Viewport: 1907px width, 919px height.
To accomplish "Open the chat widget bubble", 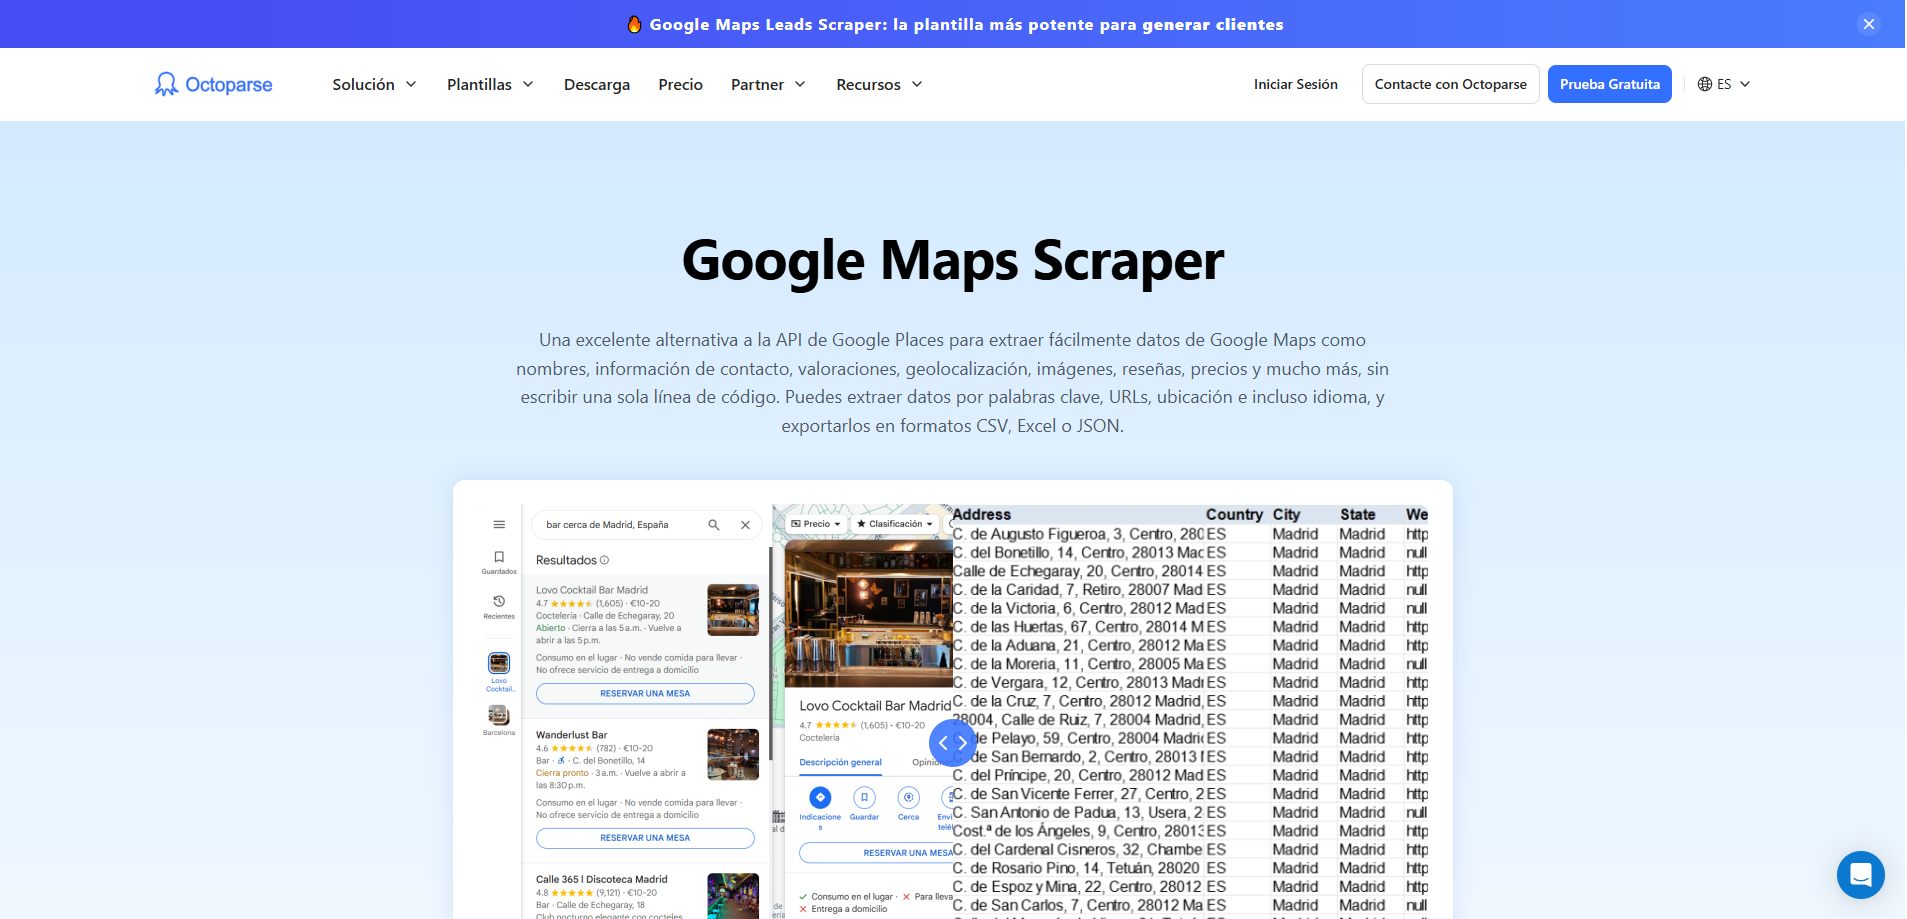I will click(1859, 875).
